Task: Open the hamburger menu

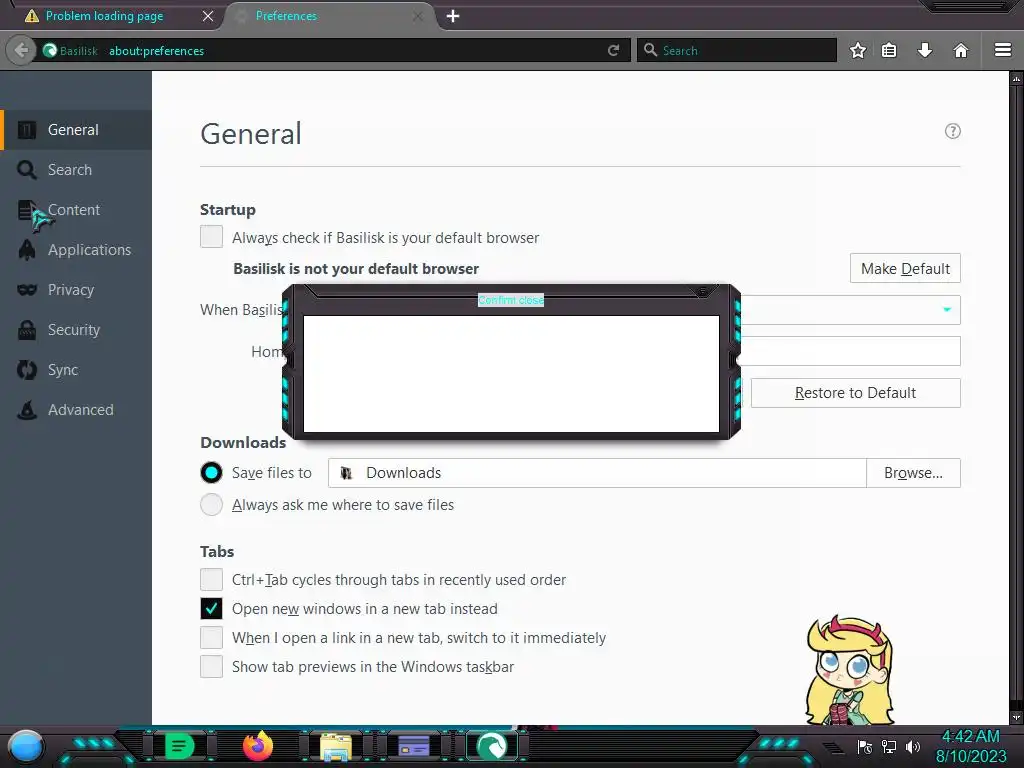Action: coord(1003,50)
